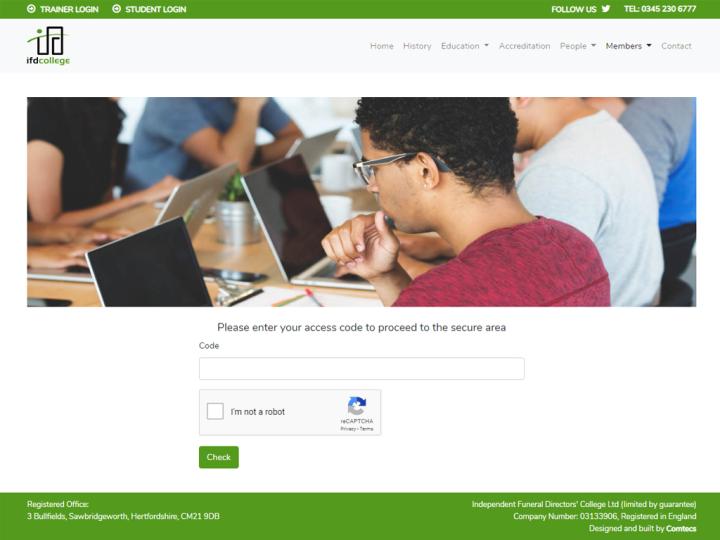The image size is (720, 540).
Task: Click the reCAPTCHA Privacy link
Action: click(348, 429)
